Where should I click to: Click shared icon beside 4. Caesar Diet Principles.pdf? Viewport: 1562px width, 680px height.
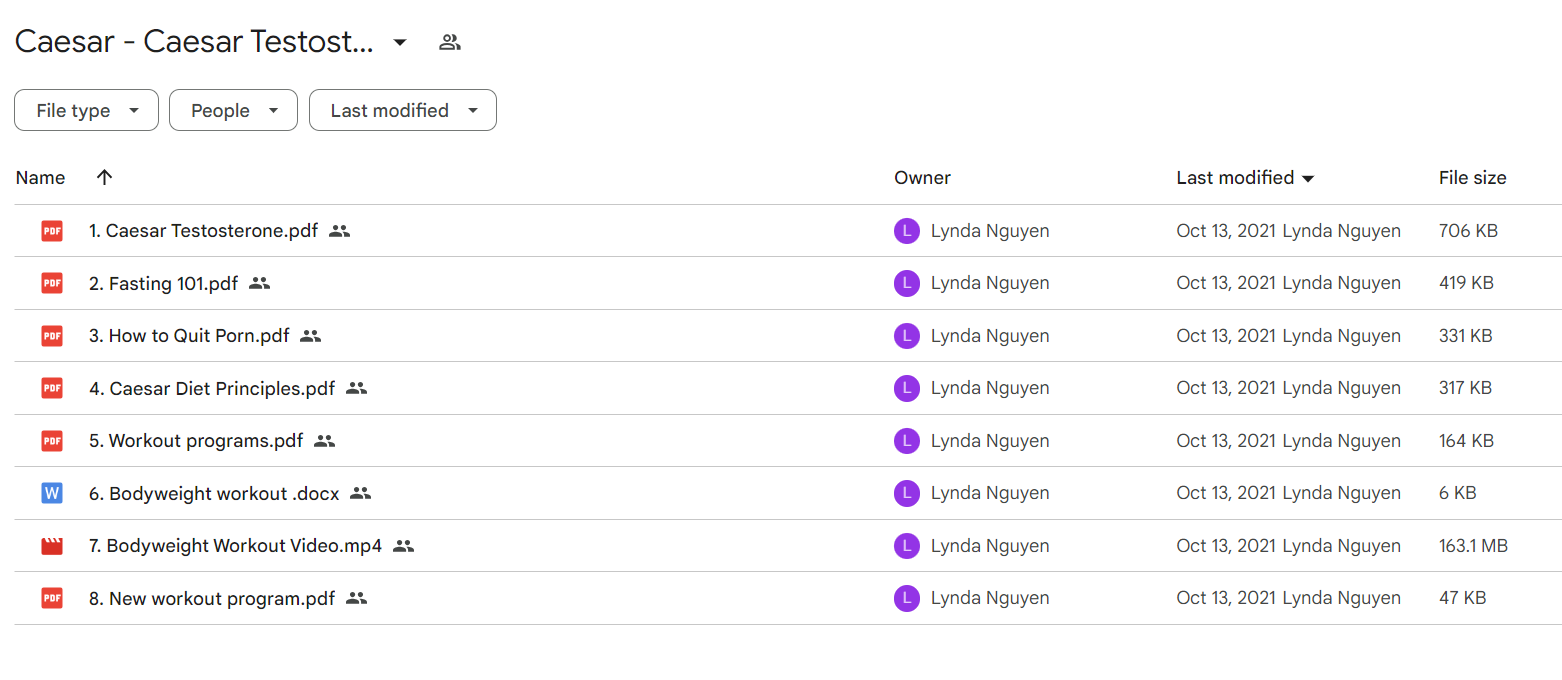coord(357,388)
